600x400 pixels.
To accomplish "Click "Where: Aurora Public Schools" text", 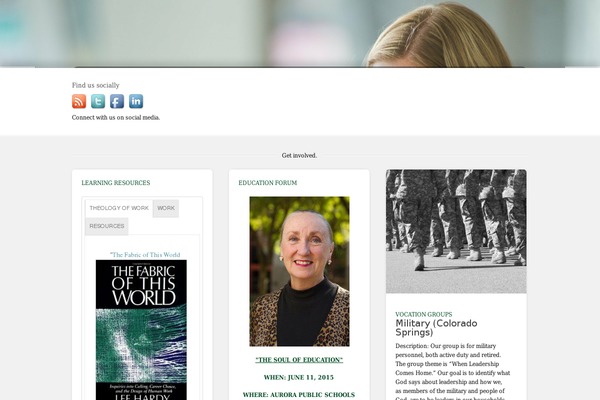I will (x=299, y=395).
